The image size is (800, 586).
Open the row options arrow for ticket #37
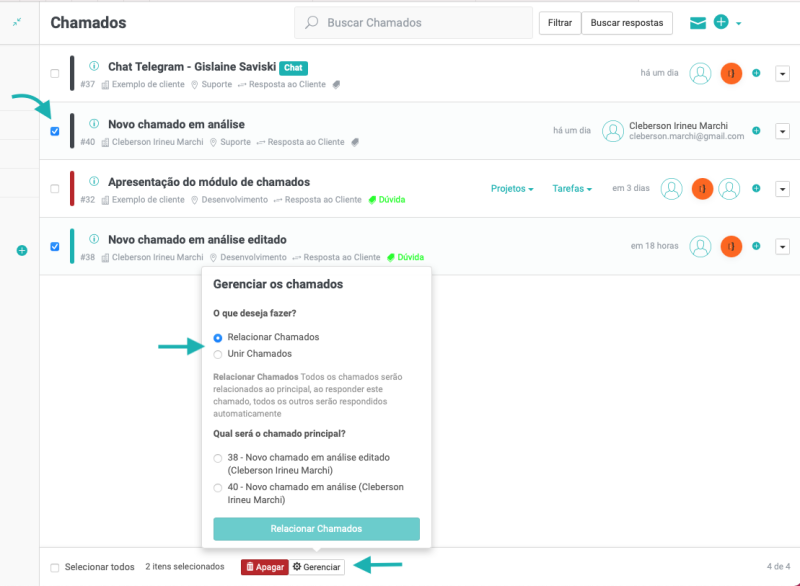[x=782, y=73]
